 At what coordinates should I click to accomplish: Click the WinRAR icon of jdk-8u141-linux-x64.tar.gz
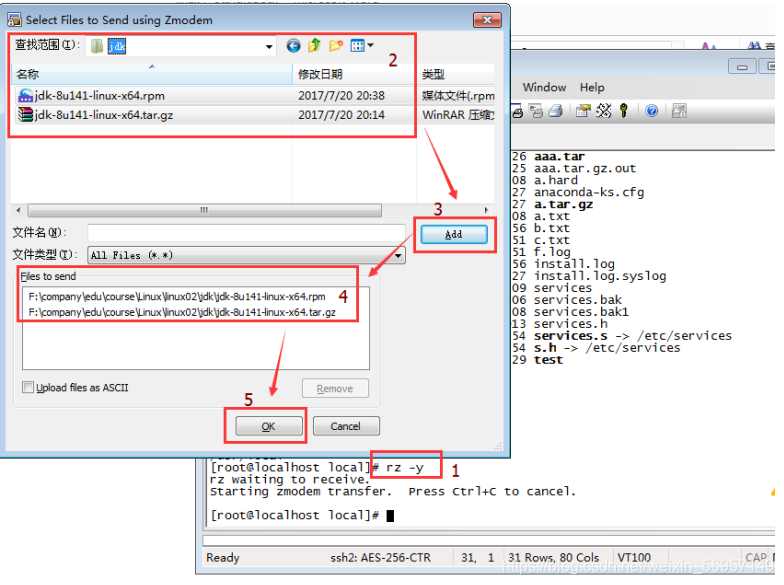25,115
